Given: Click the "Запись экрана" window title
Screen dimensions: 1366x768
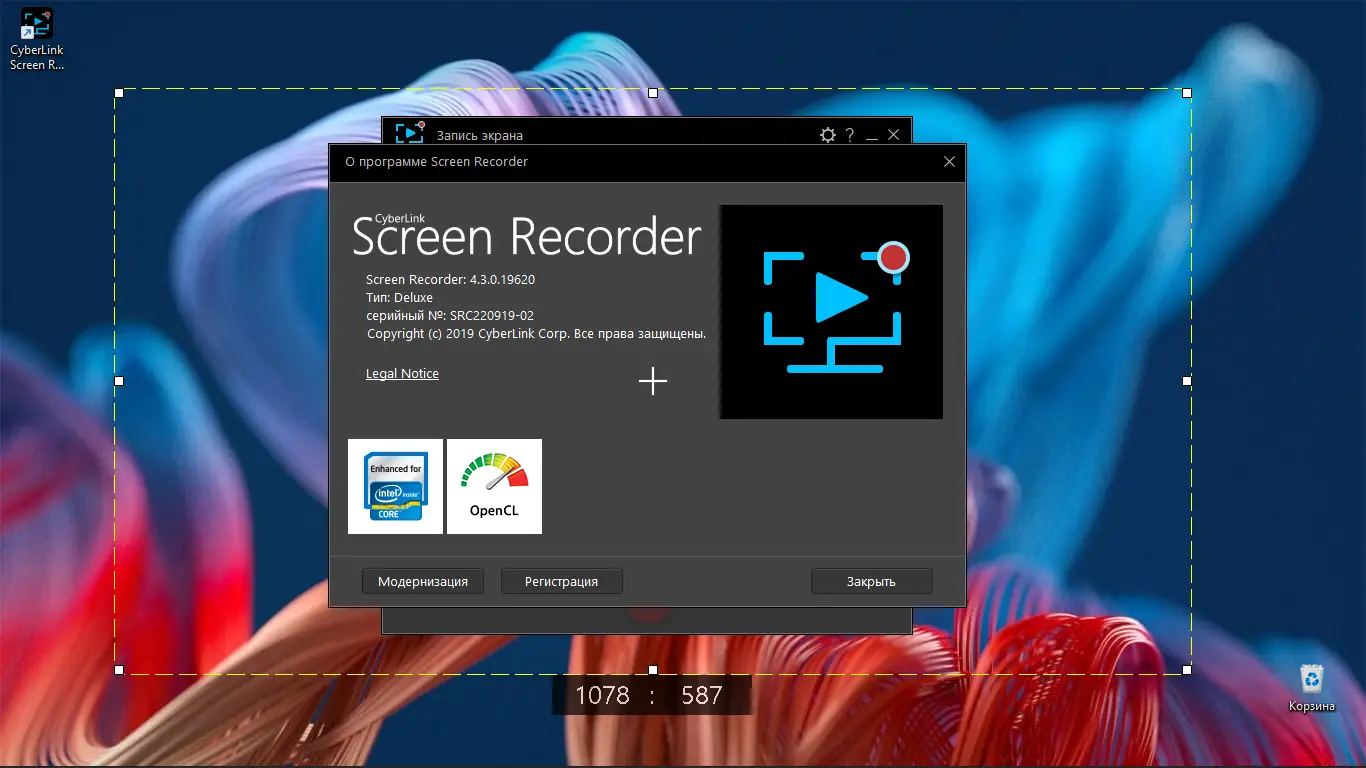Looking at the screenshot, I should [x=480, y=136].
